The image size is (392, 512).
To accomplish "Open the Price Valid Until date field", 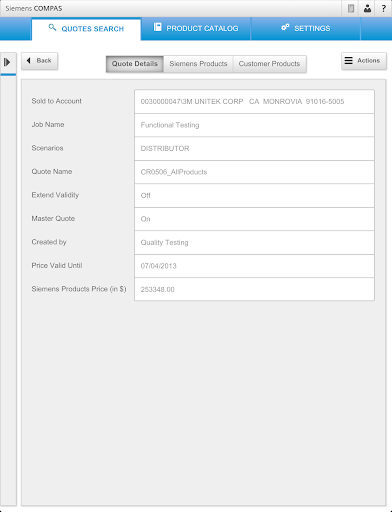I will tap(254, 266).
